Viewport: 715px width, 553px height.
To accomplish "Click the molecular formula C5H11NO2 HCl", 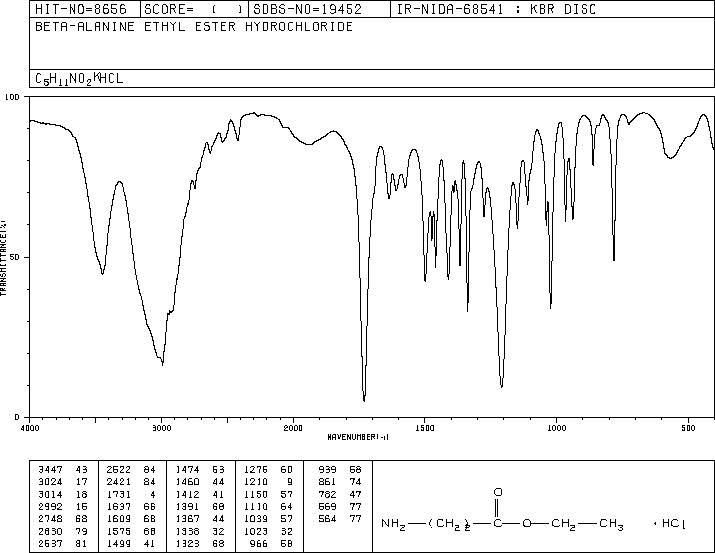I will point(79,79).
